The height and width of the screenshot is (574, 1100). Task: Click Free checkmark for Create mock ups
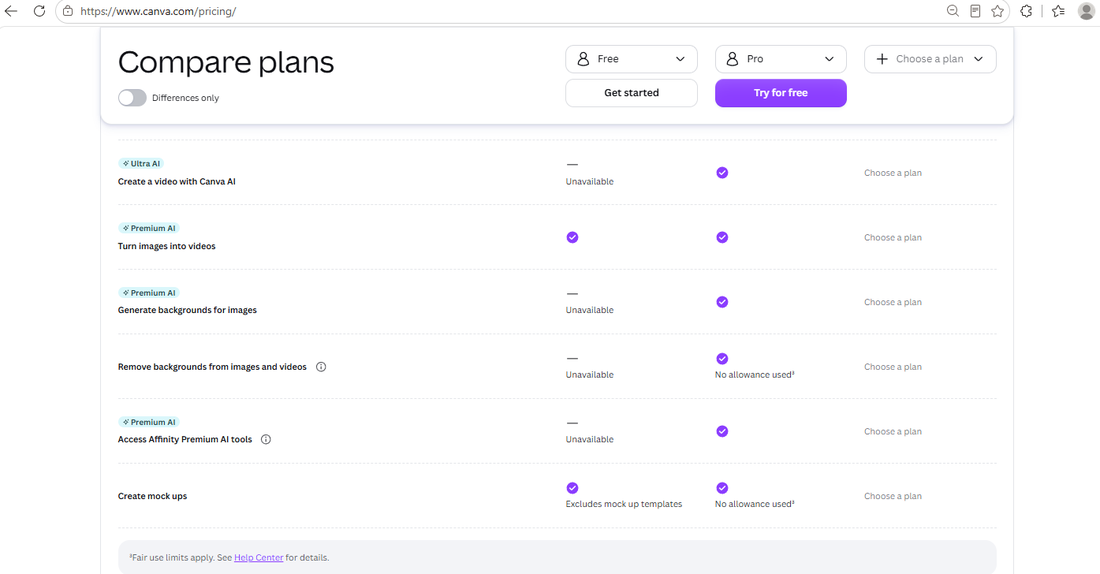(x=572, y=488)
